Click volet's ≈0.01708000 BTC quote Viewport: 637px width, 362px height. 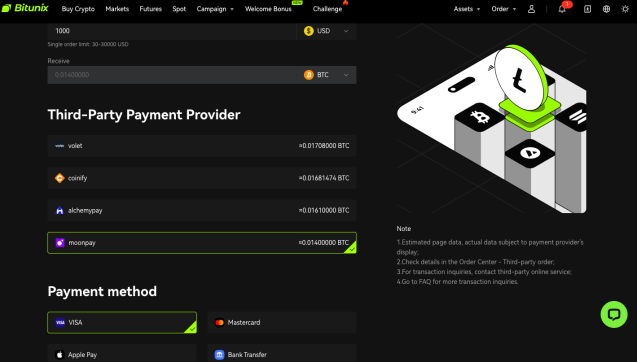pos(324,145)
